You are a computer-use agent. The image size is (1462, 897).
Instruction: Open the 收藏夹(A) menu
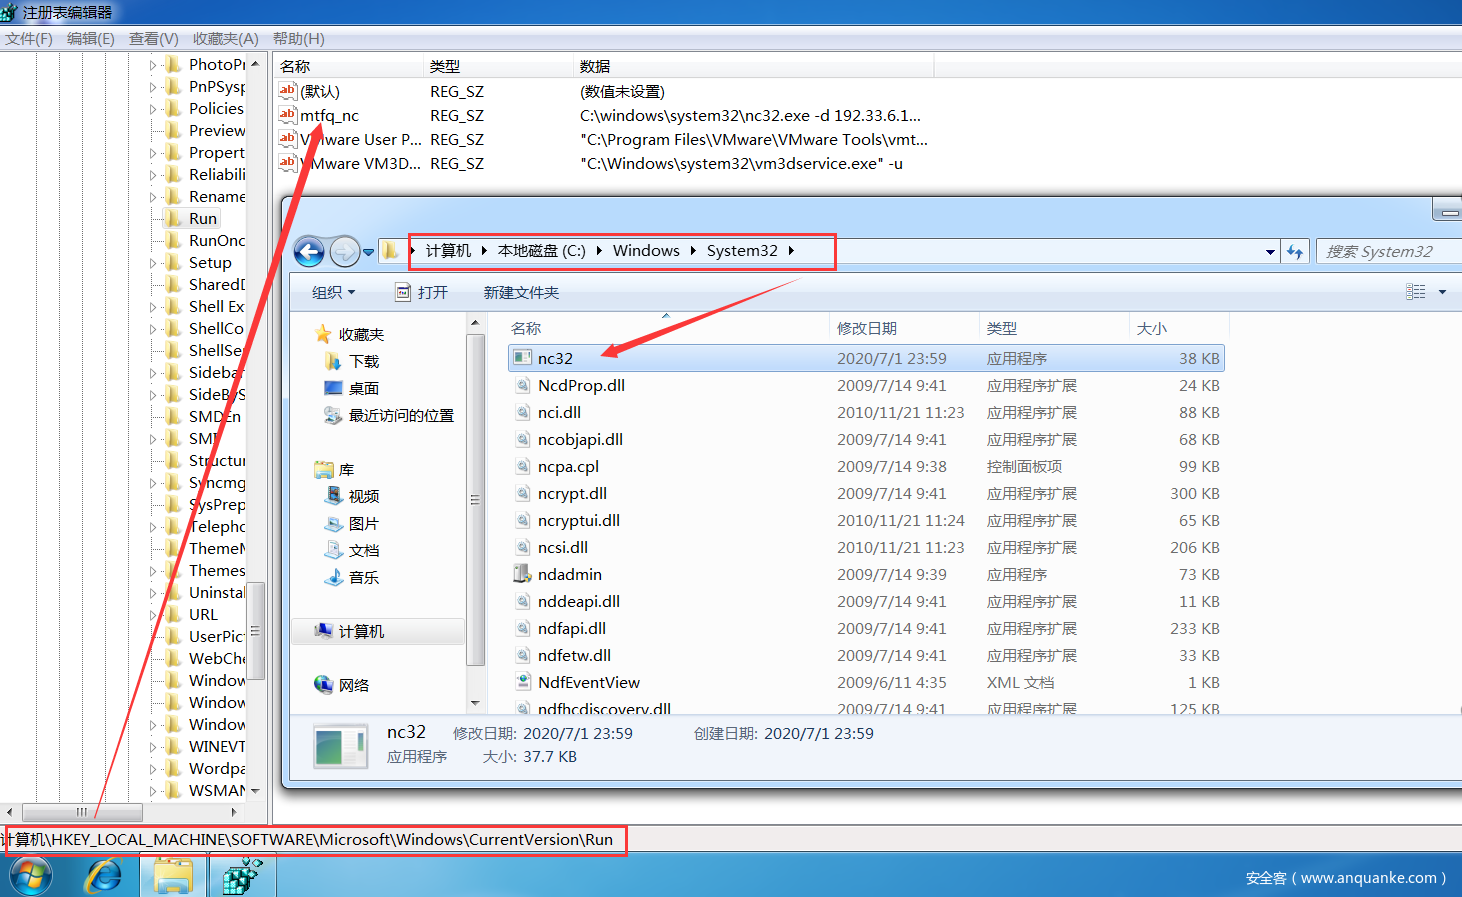pos(225,39)
